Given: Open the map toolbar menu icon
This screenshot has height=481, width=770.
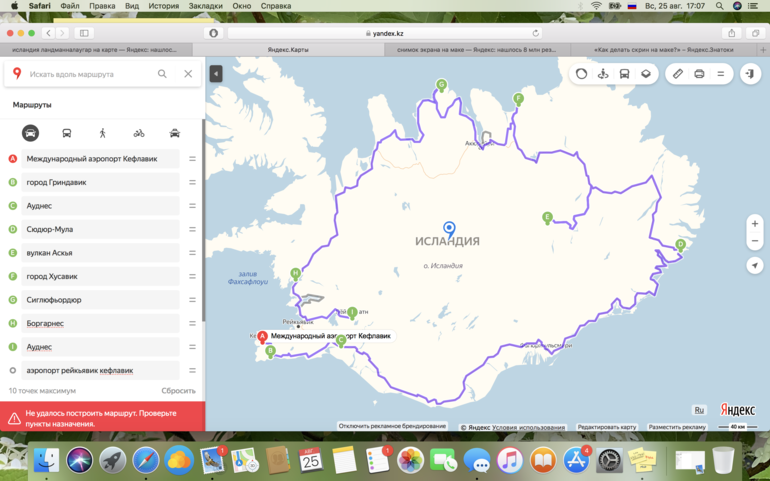Looking at the screenshot, I should tap(720, 74).
